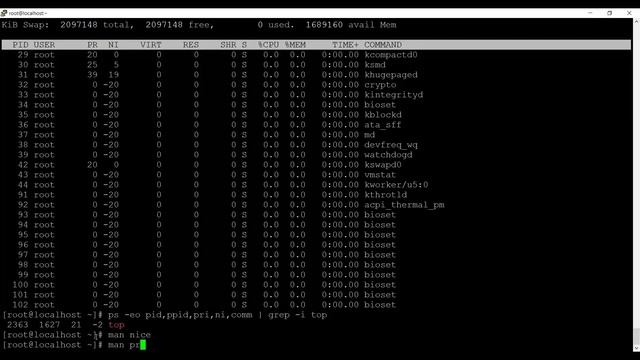
Task: Click PID 29 in process list
Action: (23, 55)
